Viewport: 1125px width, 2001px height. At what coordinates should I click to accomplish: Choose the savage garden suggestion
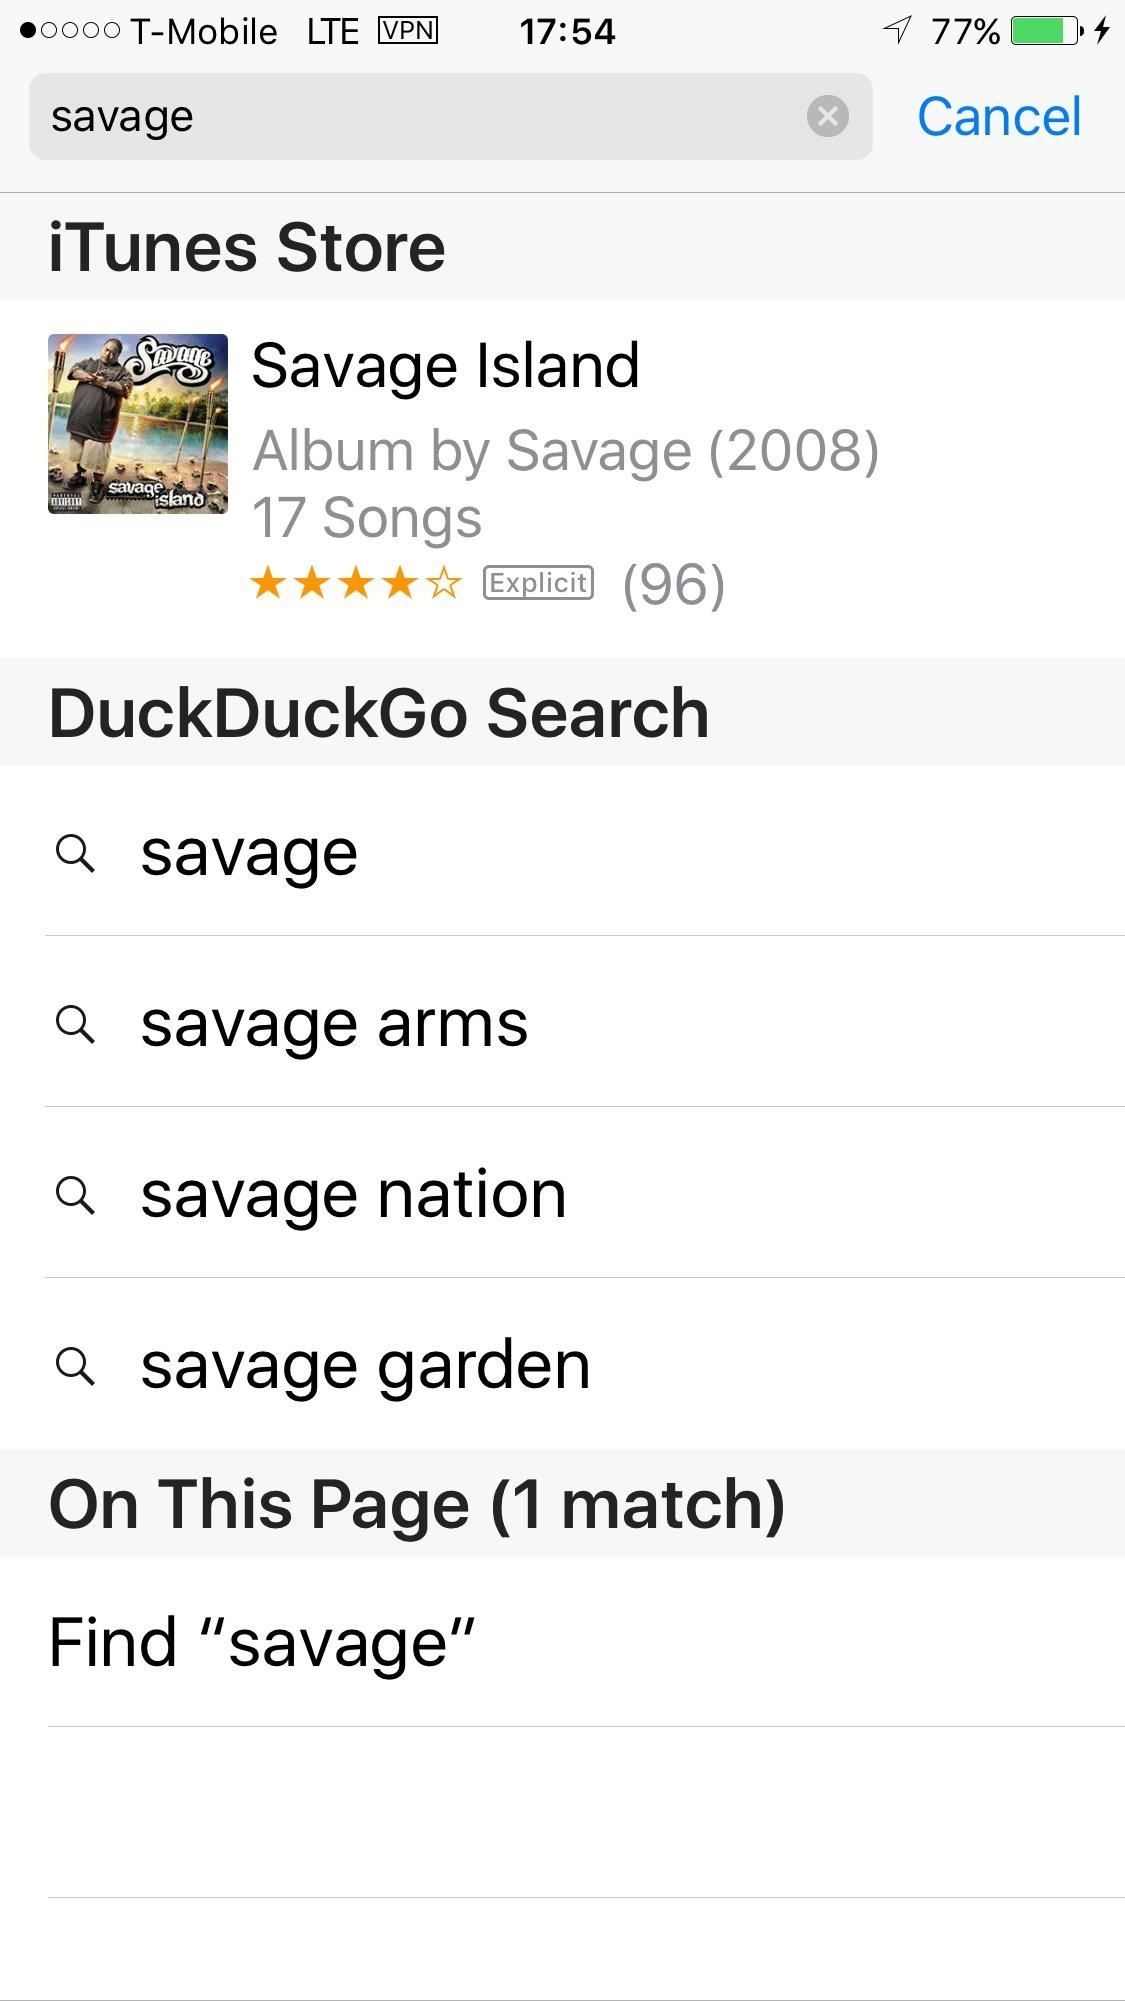pyautogui.click(x=365, y=1366)
